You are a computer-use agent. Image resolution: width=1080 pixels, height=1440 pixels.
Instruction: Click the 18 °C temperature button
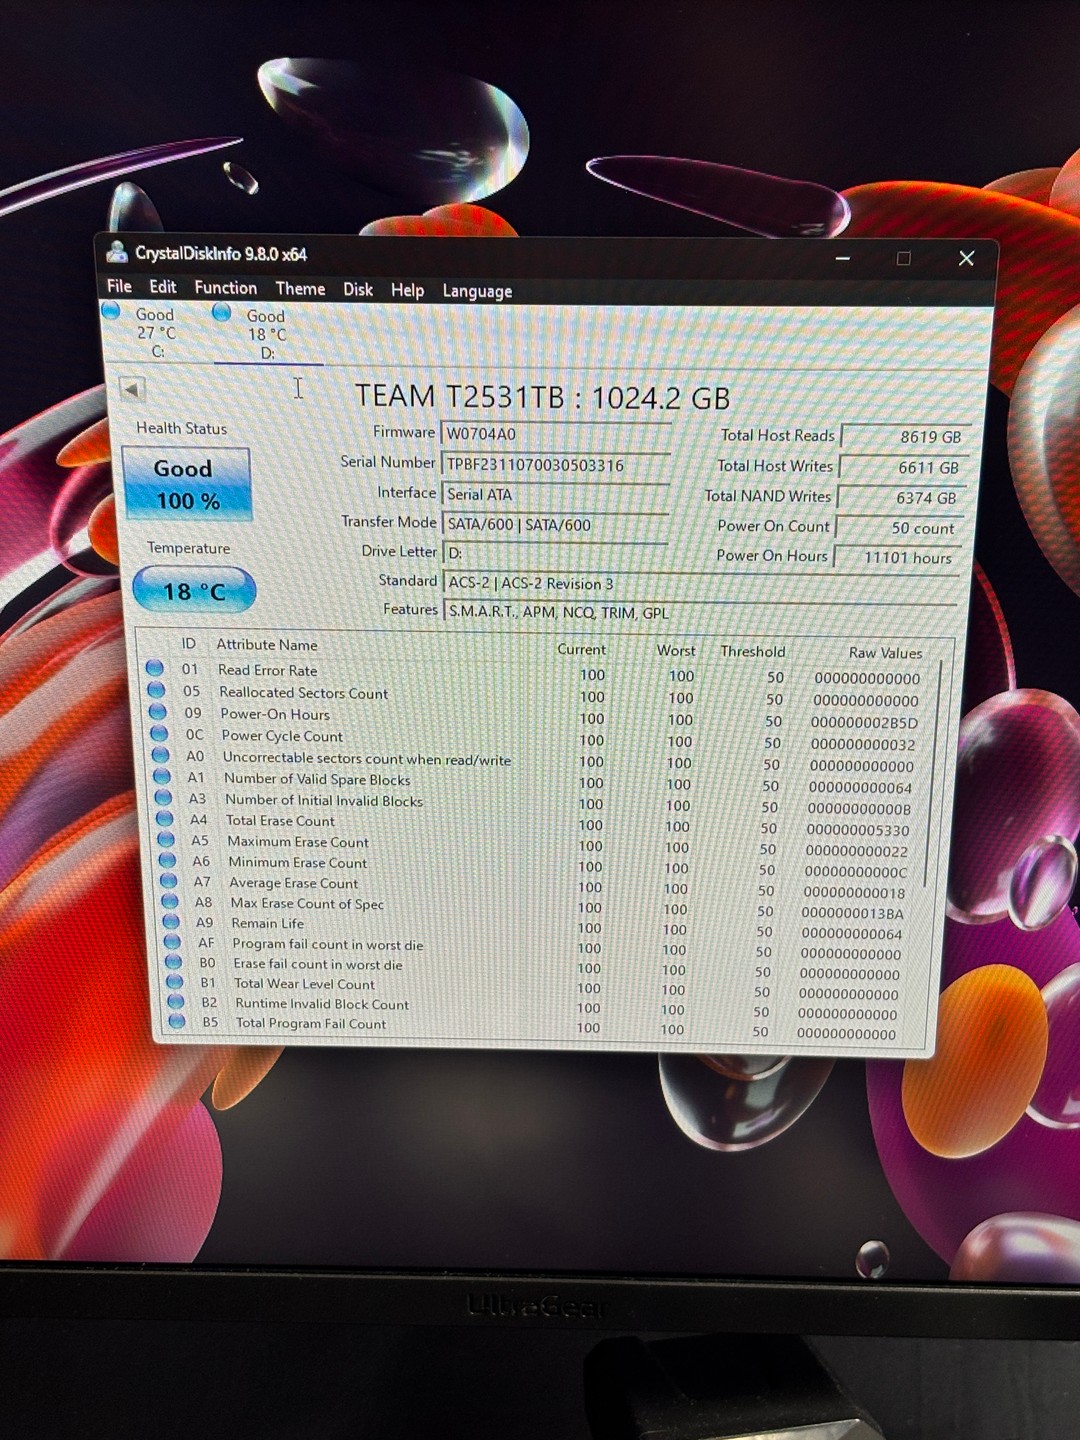point(194,591)
